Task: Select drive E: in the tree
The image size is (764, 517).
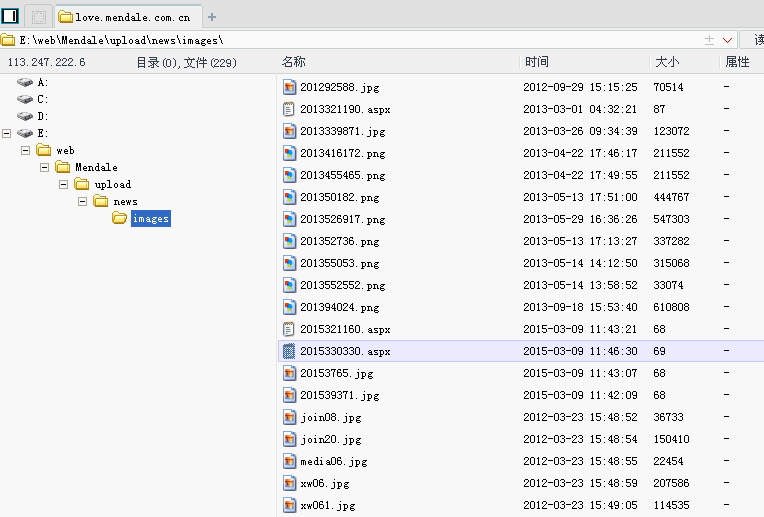Action: pos(33,133)
